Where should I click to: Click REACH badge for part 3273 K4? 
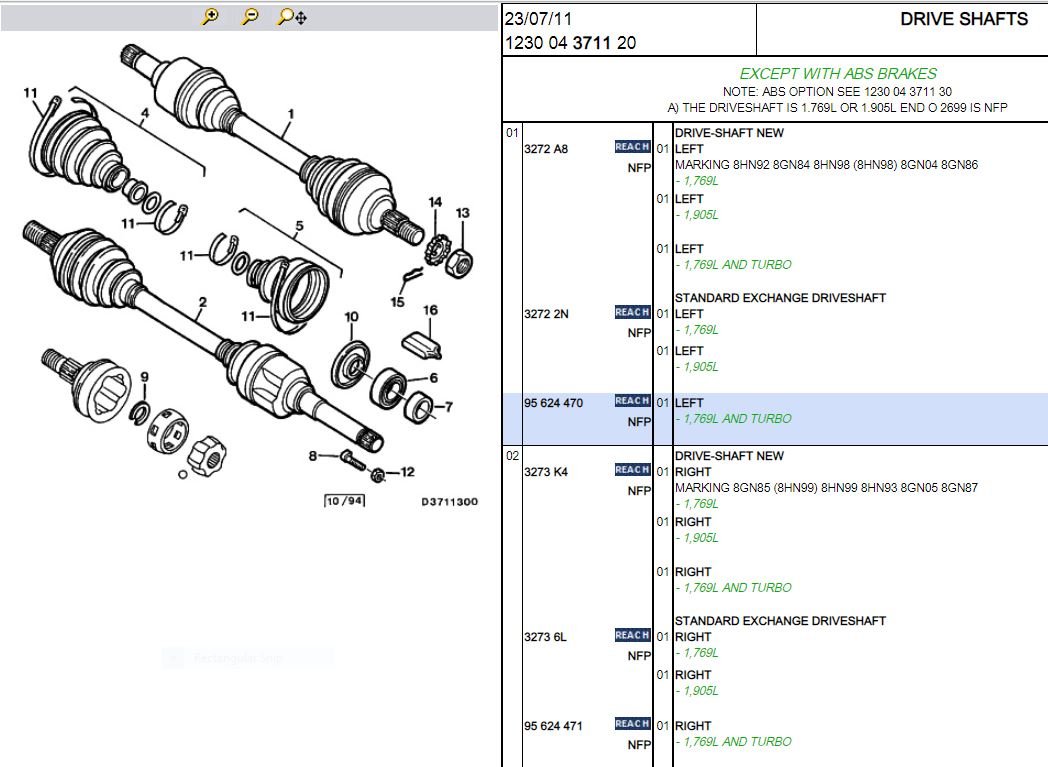(632, 470)
